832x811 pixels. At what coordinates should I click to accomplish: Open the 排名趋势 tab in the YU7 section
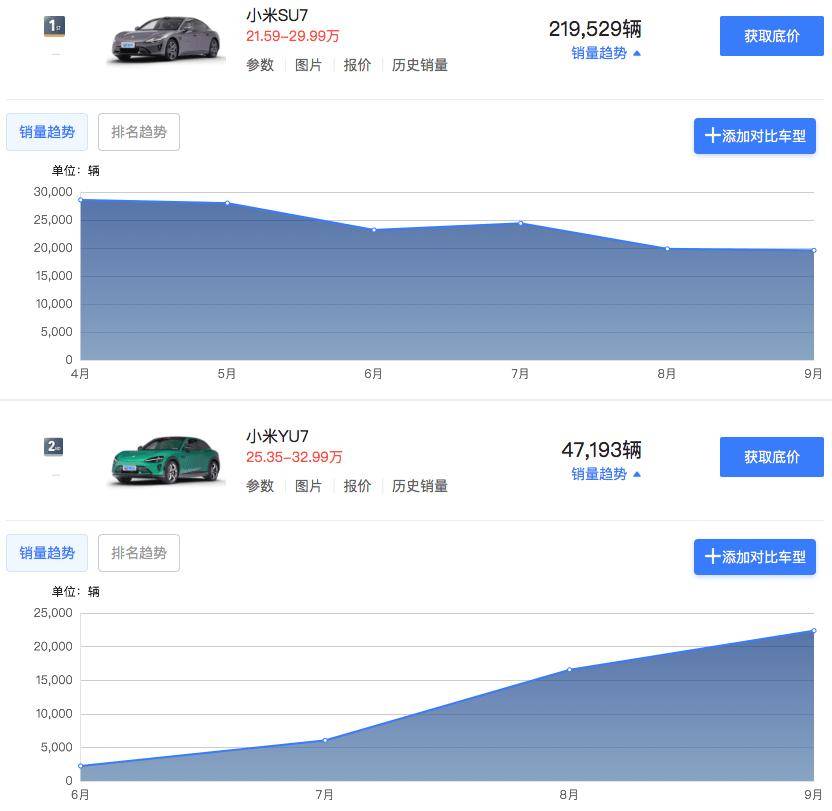point(138,552)
